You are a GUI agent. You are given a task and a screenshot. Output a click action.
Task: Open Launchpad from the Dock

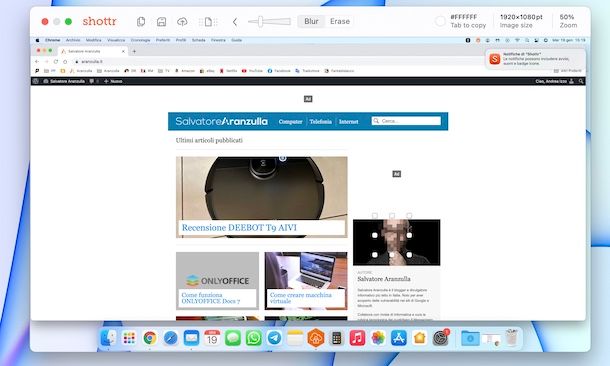pos(129,338)
